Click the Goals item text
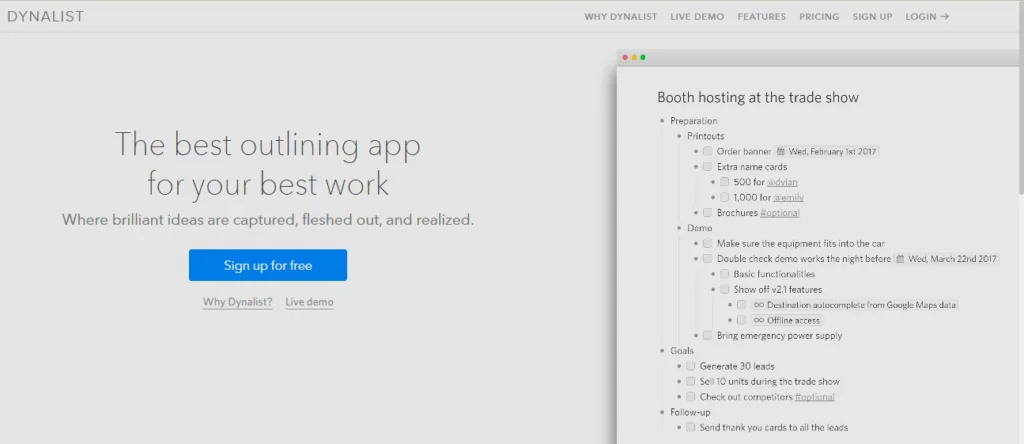Screen dimensions: 1024x444 [682, 351]
